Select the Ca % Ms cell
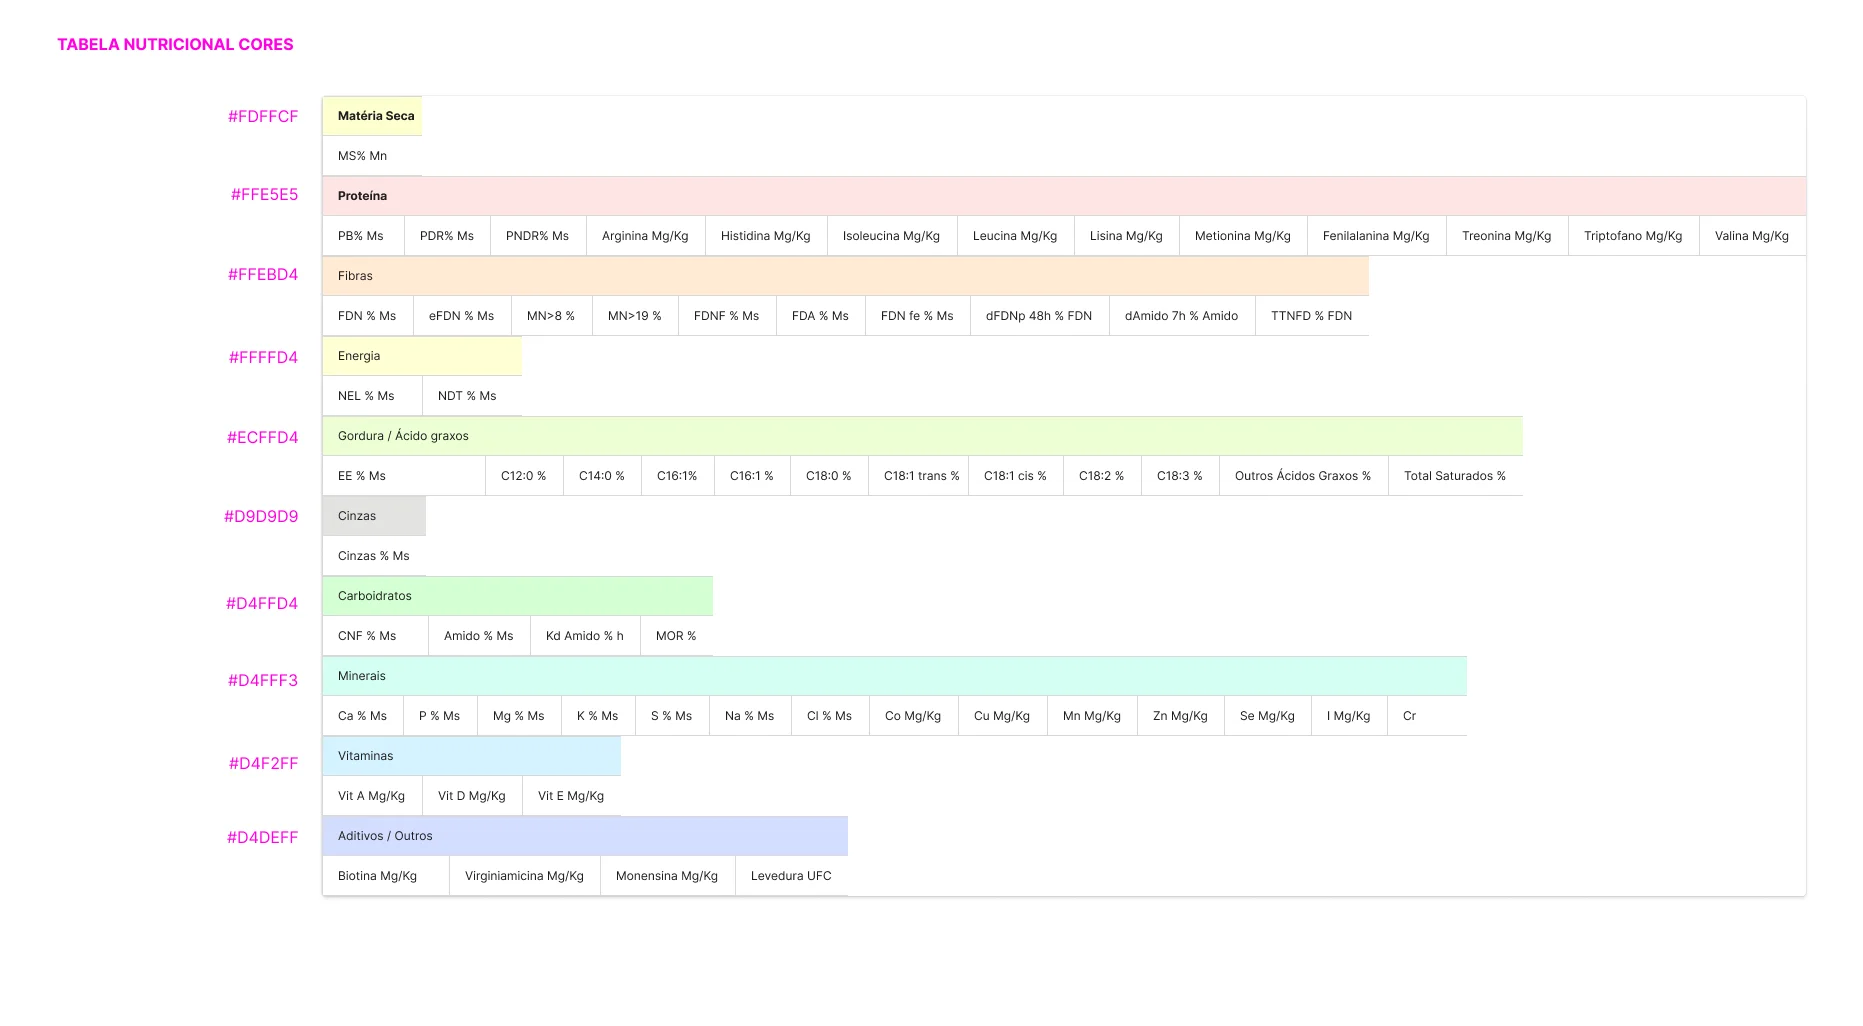The width and height of the screenshot is (1863, 1026). coord(363,716)
